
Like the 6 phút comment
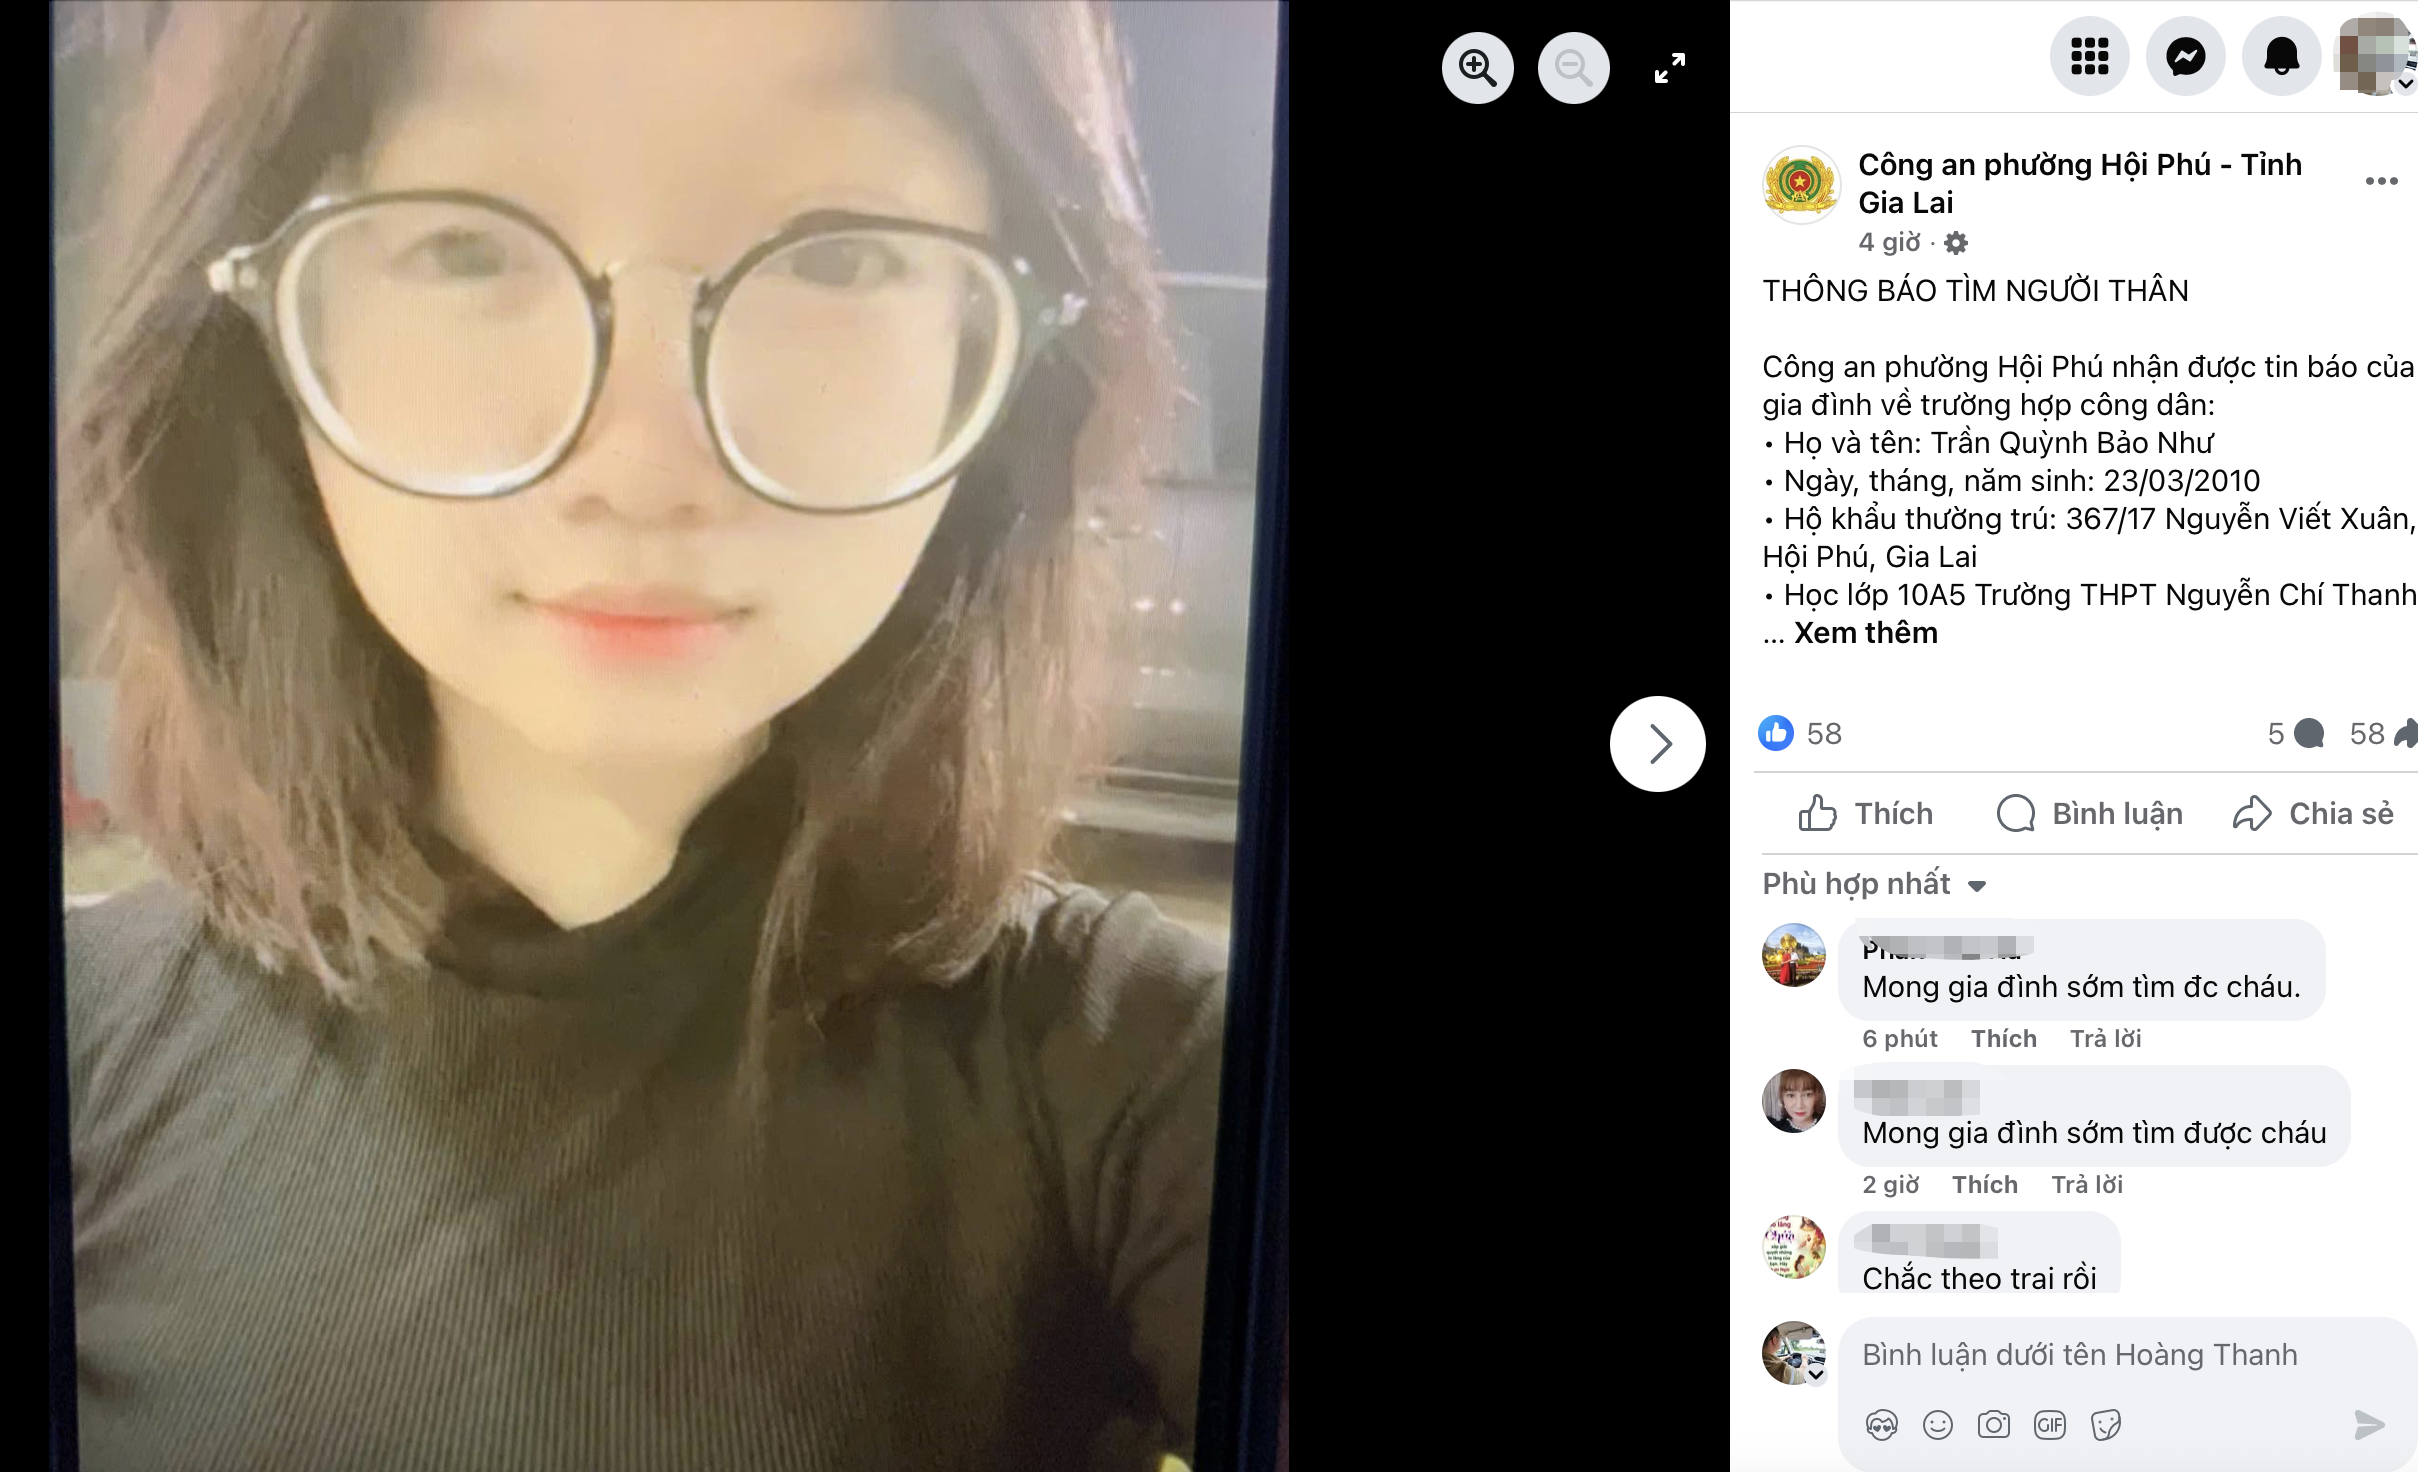tap(2004, 1039)
